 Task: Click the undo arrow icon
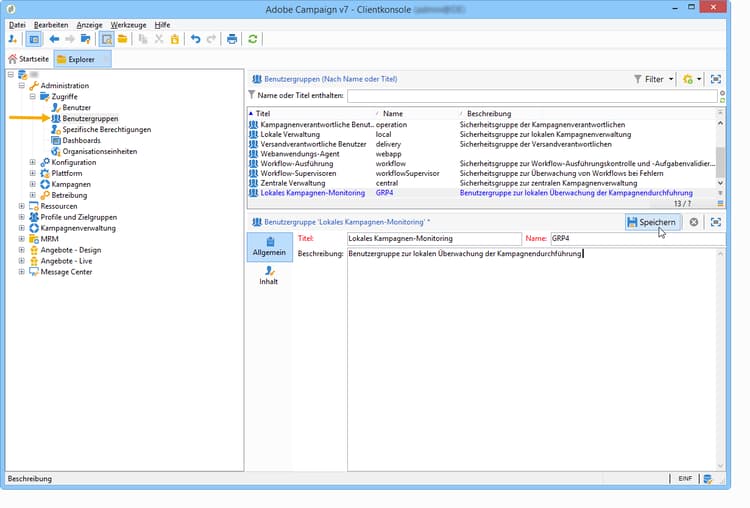(x=196, y=39)
